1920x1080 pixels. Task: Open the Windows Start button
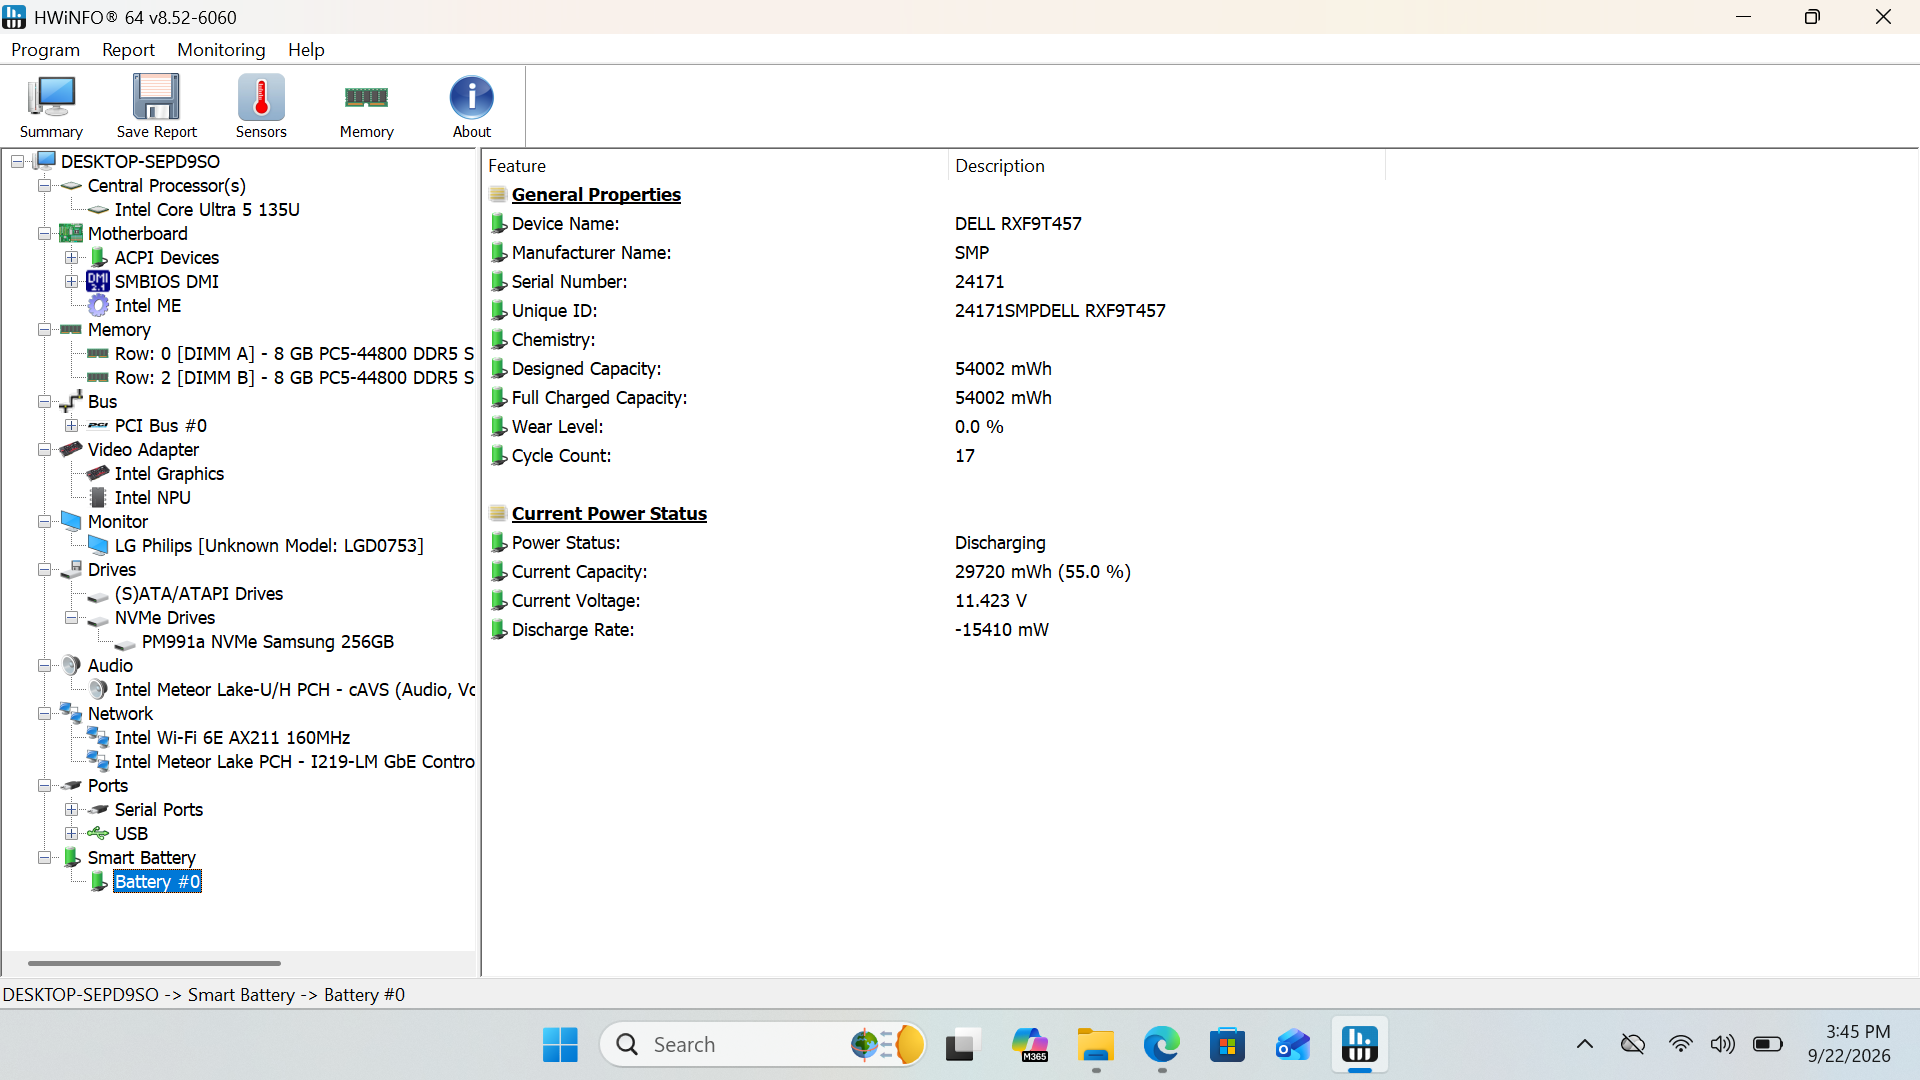click(560, 1044)
